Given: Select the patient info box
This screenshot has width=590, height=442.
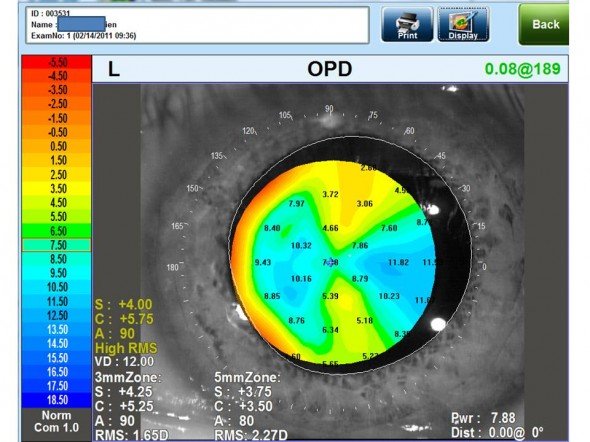Looking at the screenshot, I should pos(198,25).
